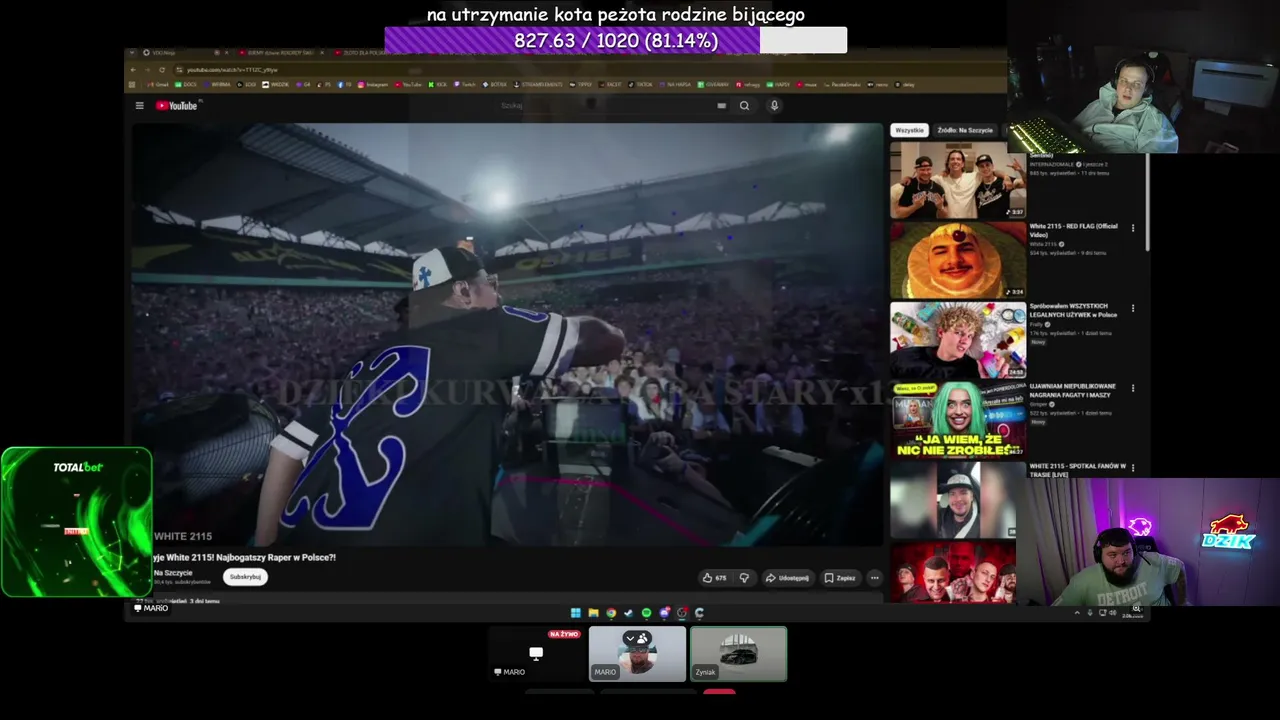Click the Udostępnij share button

tap(787, 578)
